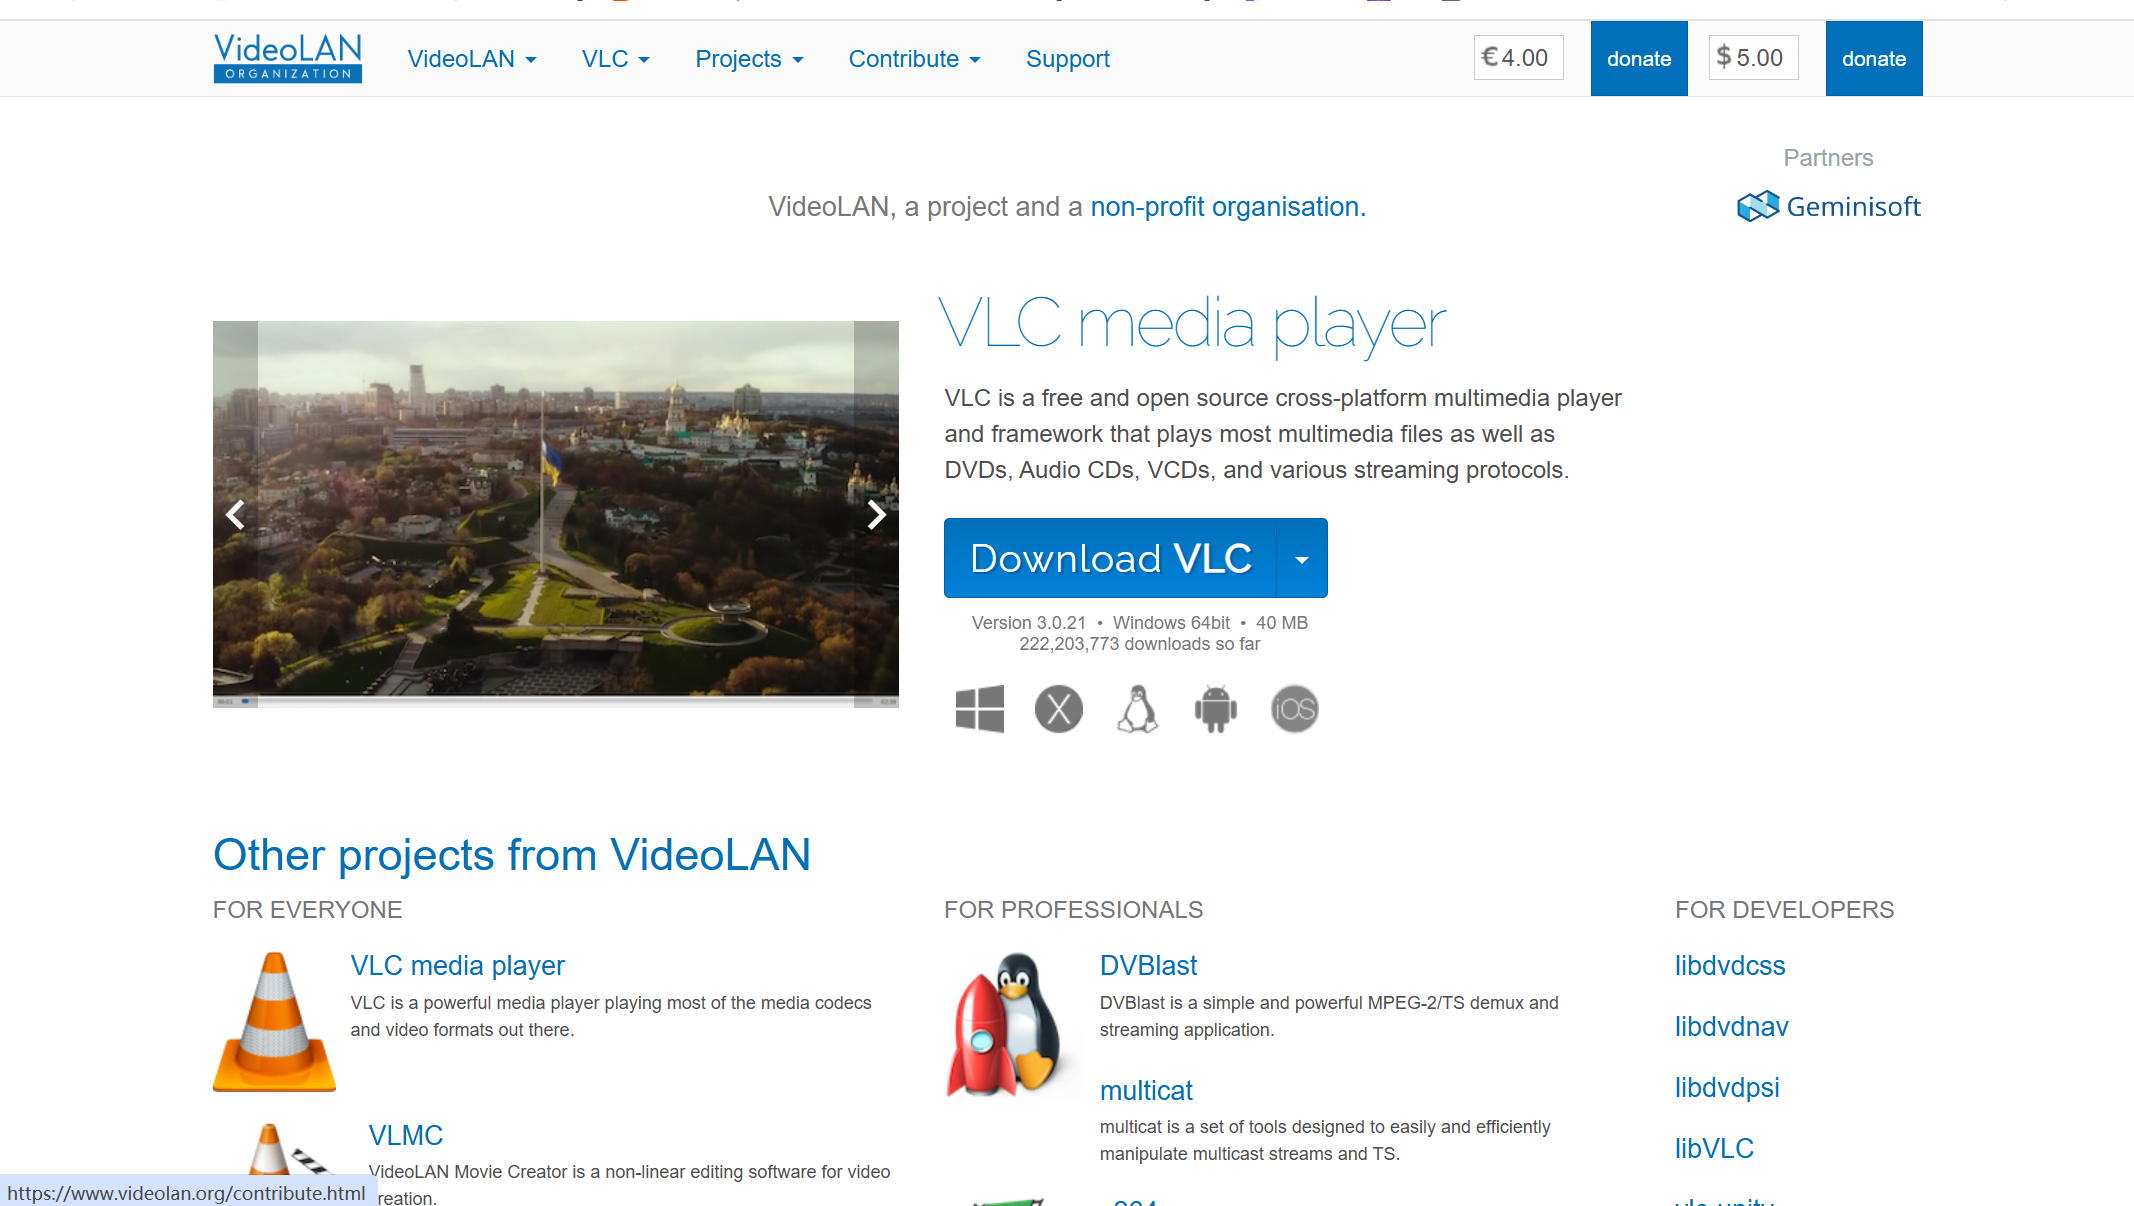Click the Geminisoft partner logo
The height and width of the screenshot is (1206, 2134).
tap(1829, 206)
